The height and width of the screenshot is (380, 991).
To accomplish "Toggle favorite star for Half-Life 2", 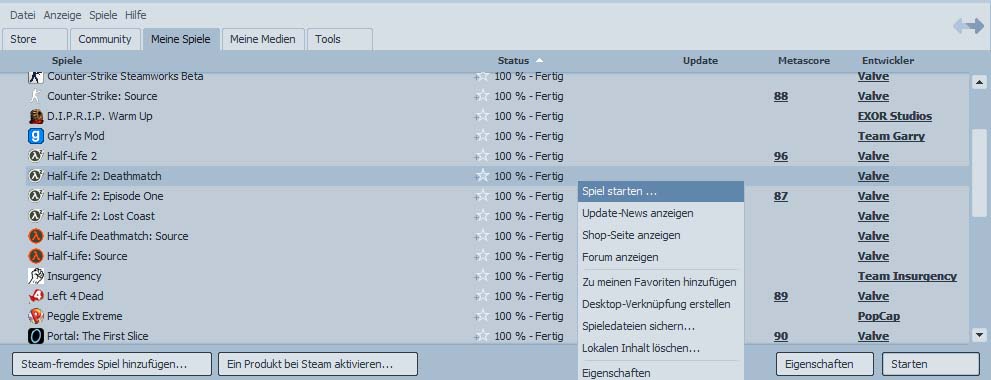I will (x=482, y=156).
